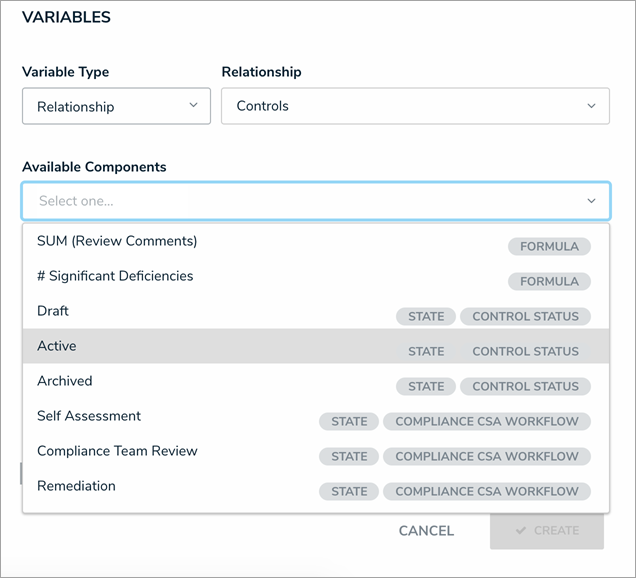
Task: Pick the Remediation state option
Action: point(76,486)
